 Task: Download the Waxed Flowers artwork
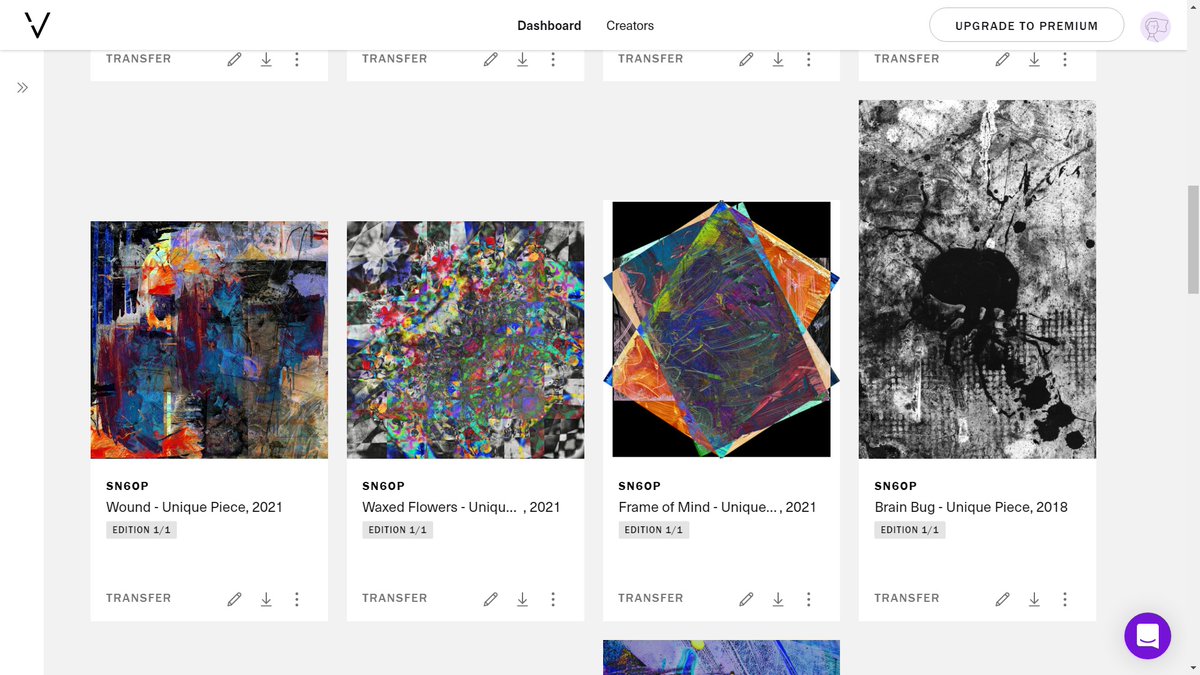pos(522,599)
